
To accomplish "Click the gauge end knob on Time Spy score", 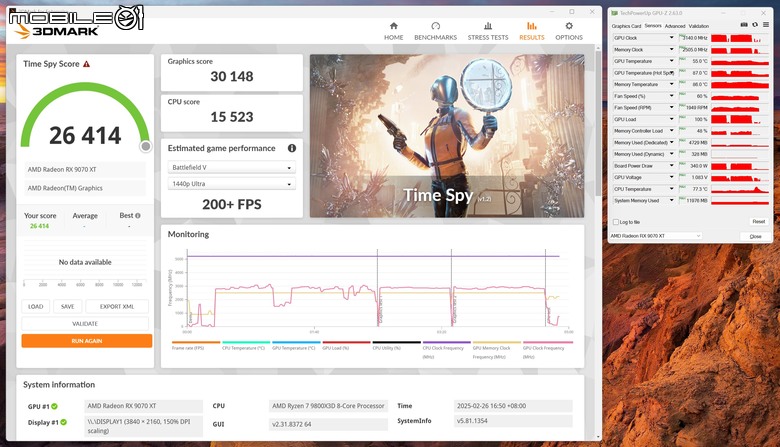I will pos(146,146).
